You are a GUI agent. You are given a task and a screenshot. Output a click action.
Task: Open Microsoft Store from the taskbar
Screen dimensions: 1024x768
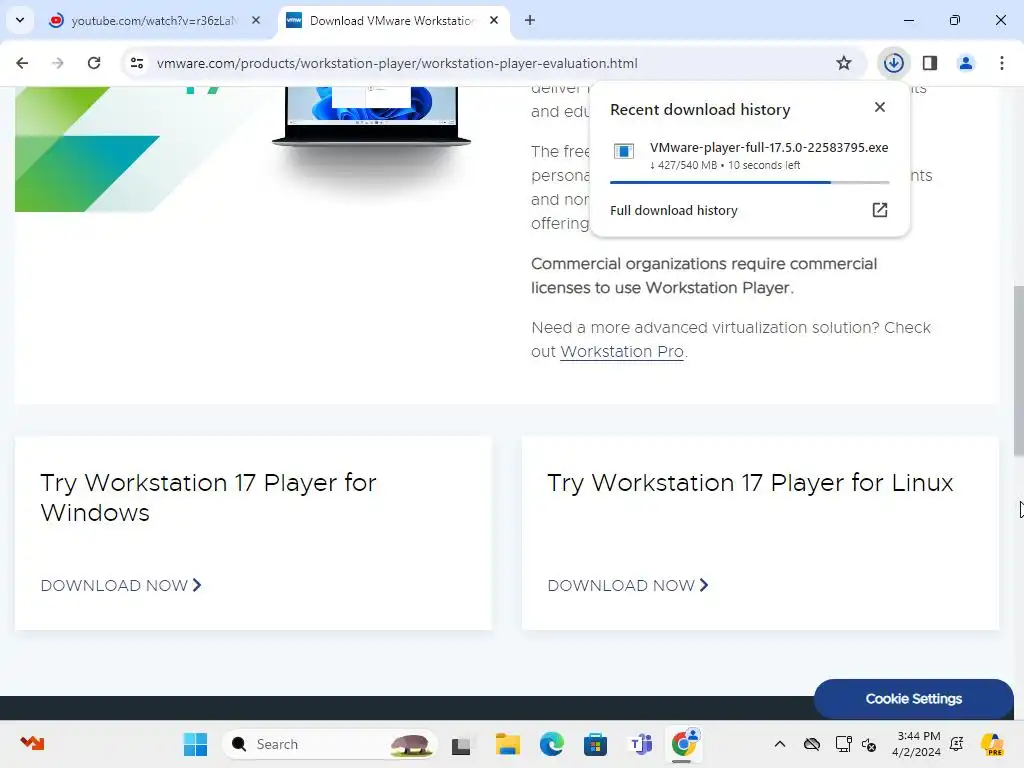tap(596, 744)
